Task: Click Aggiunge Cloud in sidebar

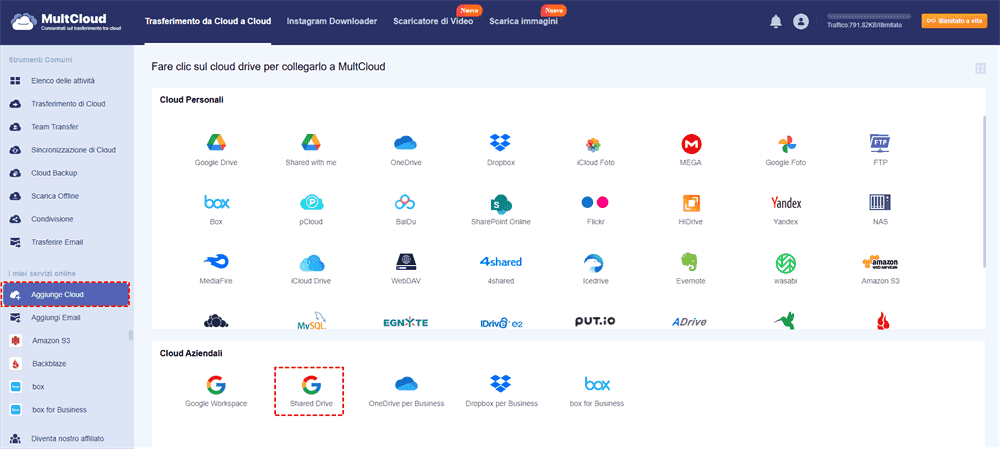Action: click(x=65, y=295)
